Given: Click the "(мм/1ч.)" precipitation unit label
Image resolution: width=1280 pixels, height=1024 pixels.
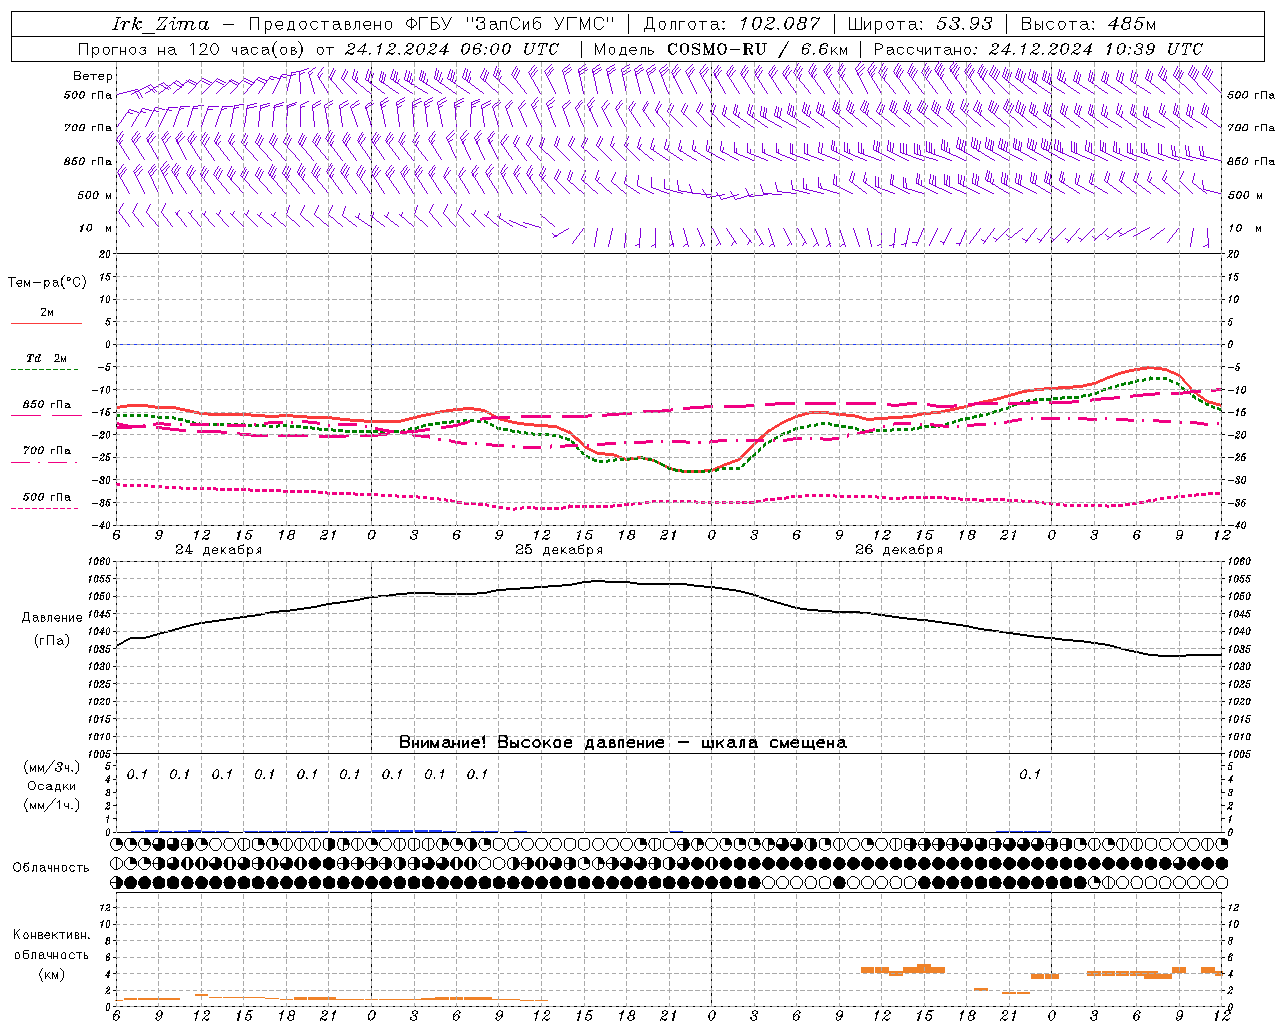Looking at the screenshot, I should click(52, 804).
